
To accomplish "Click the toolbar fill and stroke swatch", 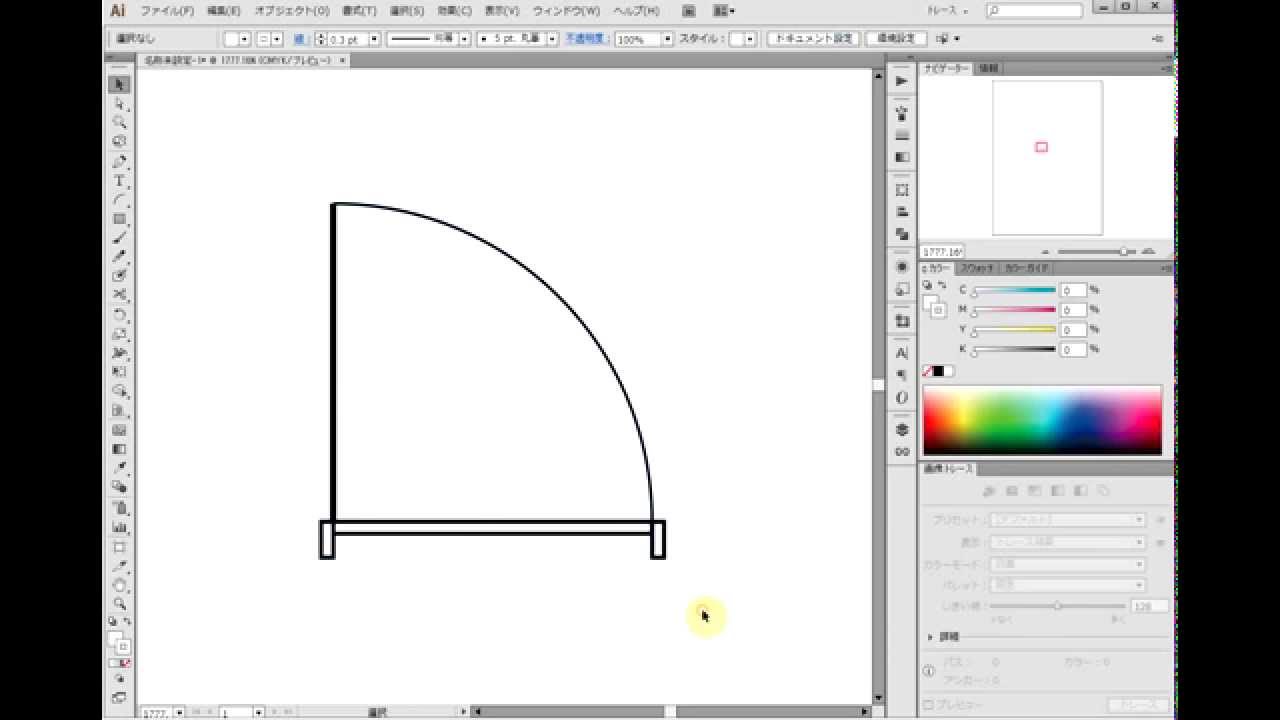I will pyautogui.click(x=118, y=641).
